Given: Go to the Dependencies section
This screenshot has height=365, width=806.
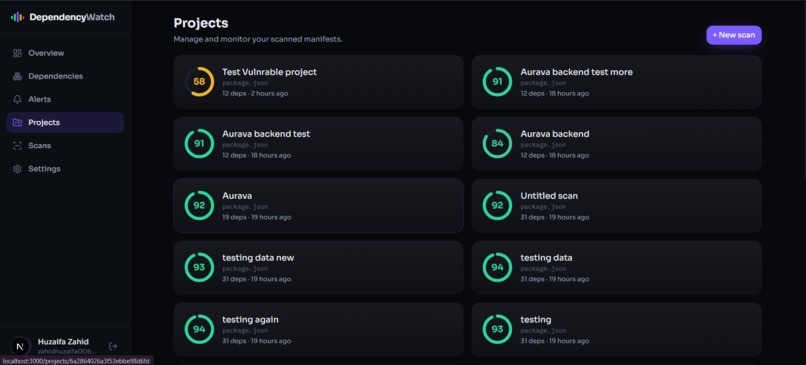Looking at the screenshot, I should tap(65, 76).
